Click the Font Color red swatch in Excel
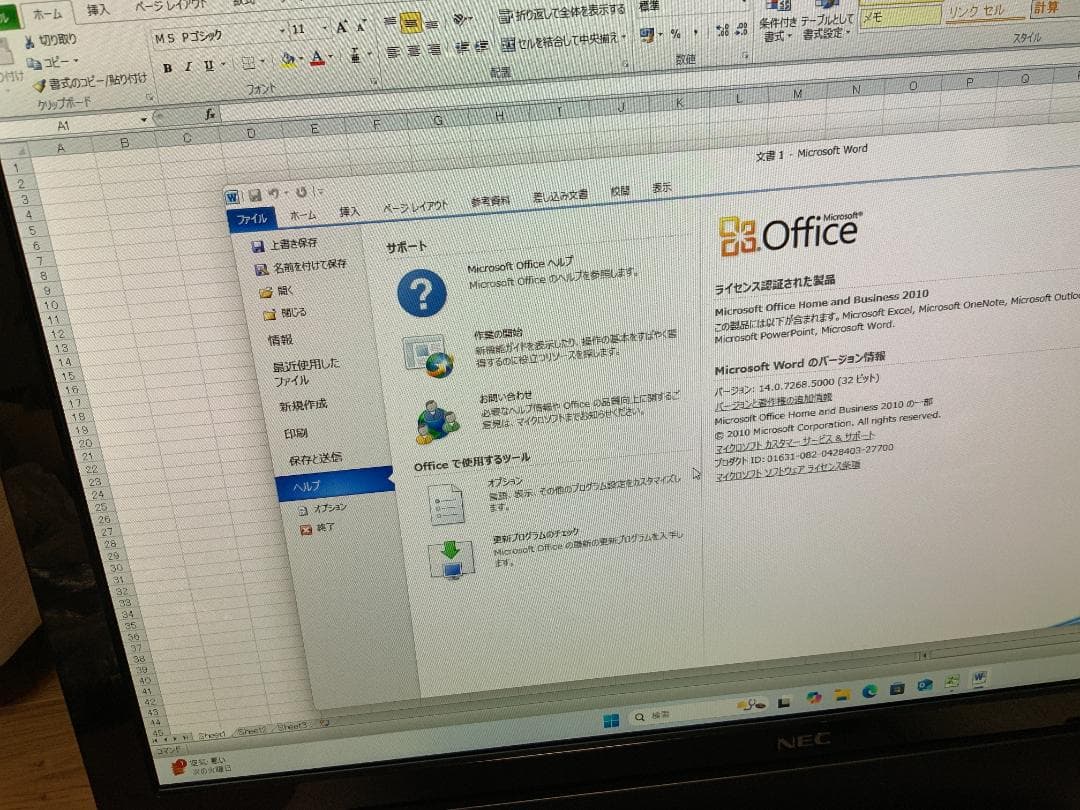Image resolution: width=1080 pixels, height=810 pixels. coord(318,59)
